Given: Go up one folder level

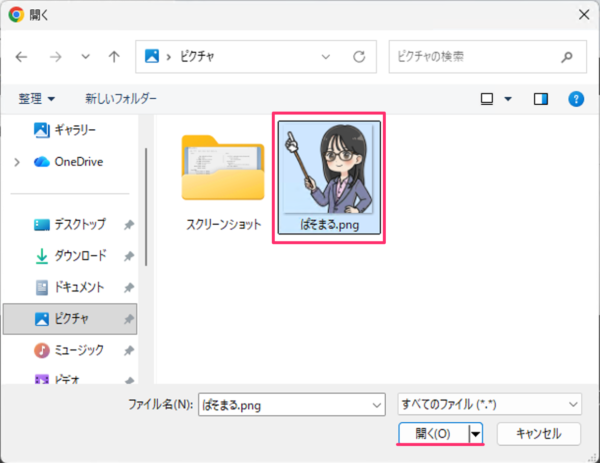Looking at the screenshot, I should [115, 57].
